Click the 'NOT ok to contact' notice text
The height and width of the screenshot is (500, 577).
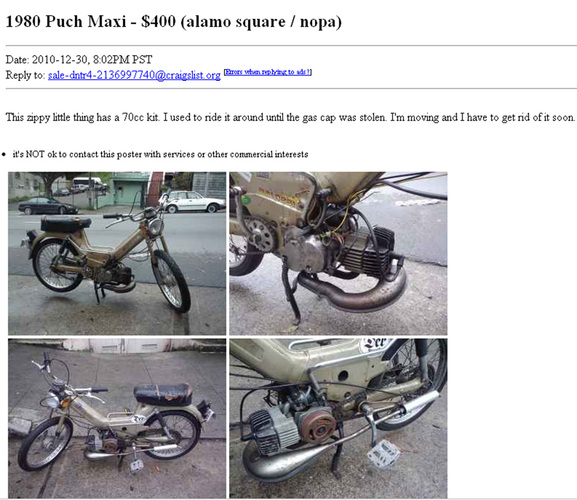[160, 154]
